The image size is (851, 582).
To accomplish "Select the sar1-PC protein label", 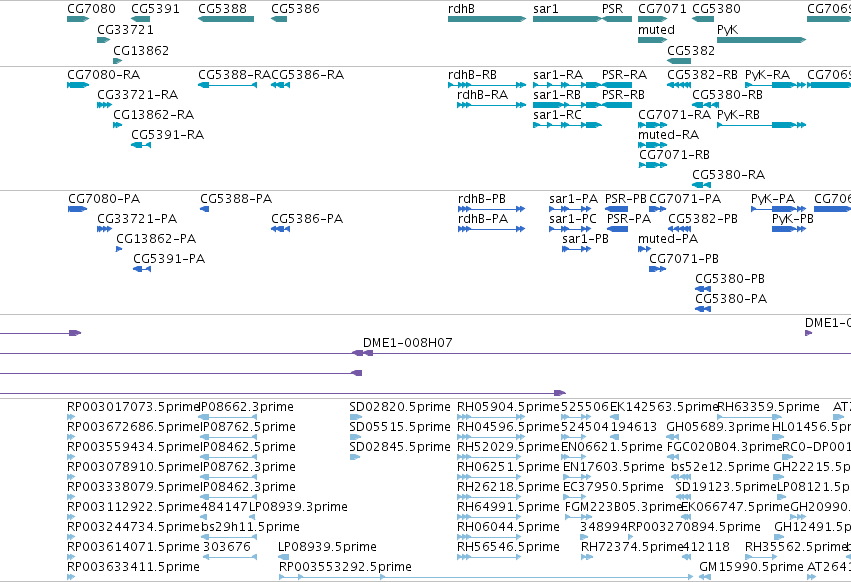I will pyautogui.click(x=573, y=219).
